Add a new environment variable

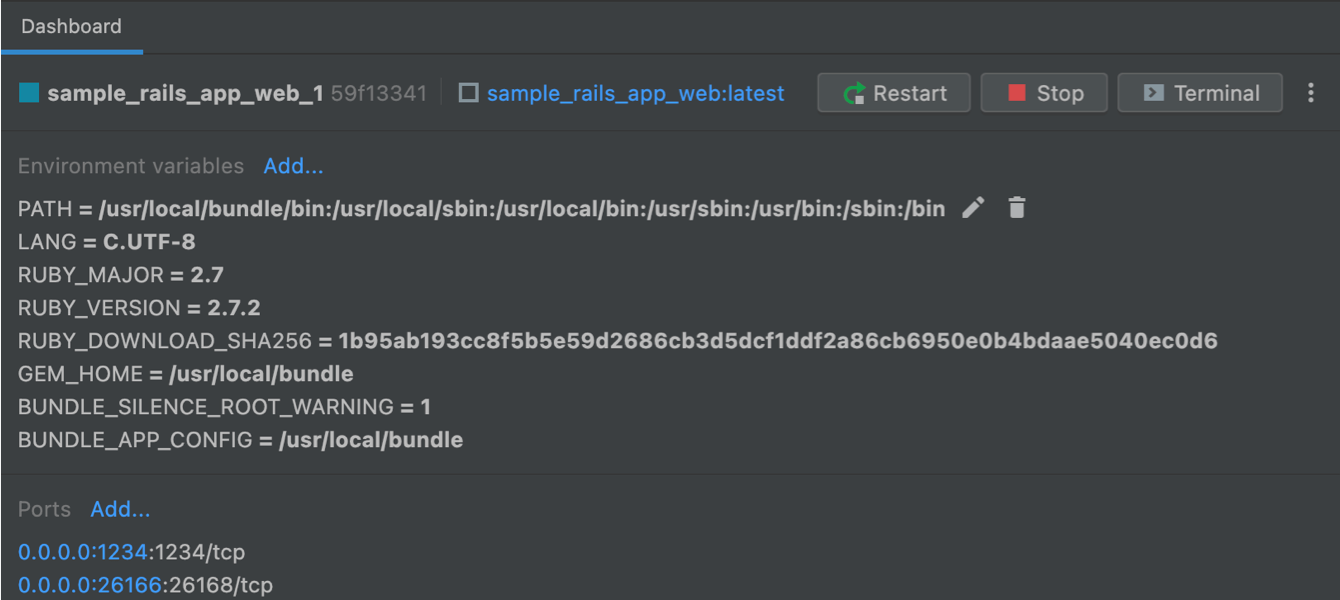tap(293, 166)
